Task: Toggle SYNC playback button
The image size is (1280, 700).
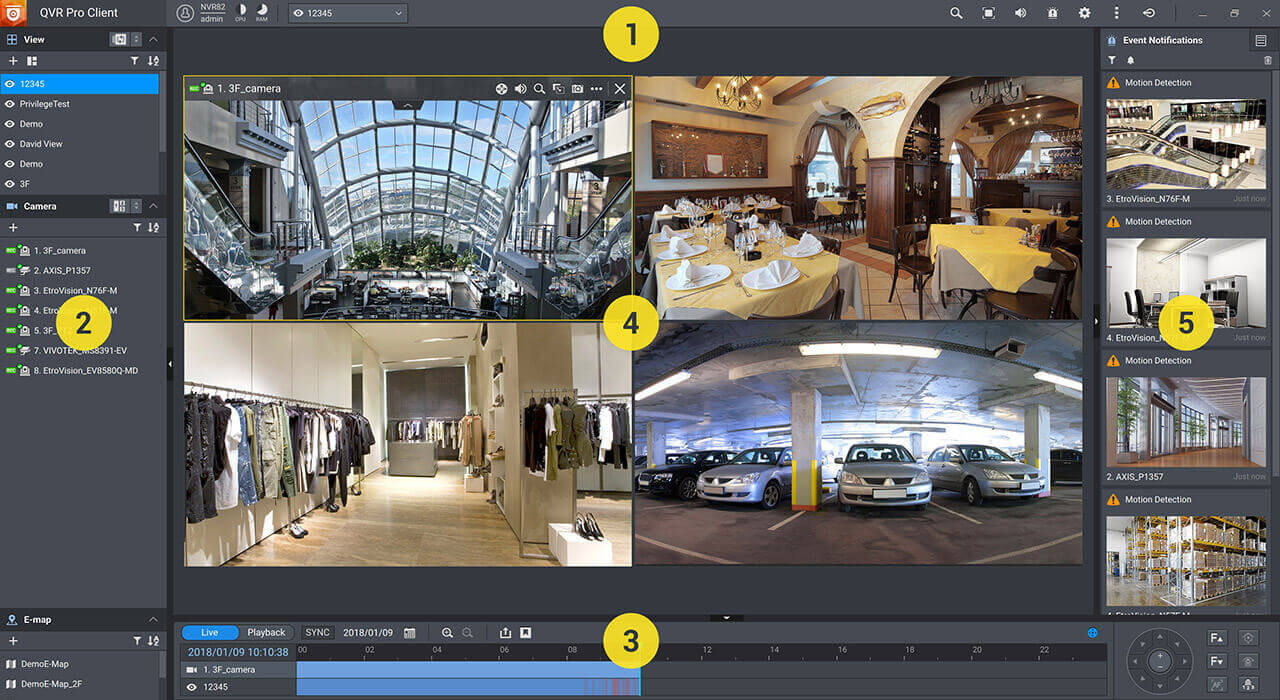Action: 317,632
